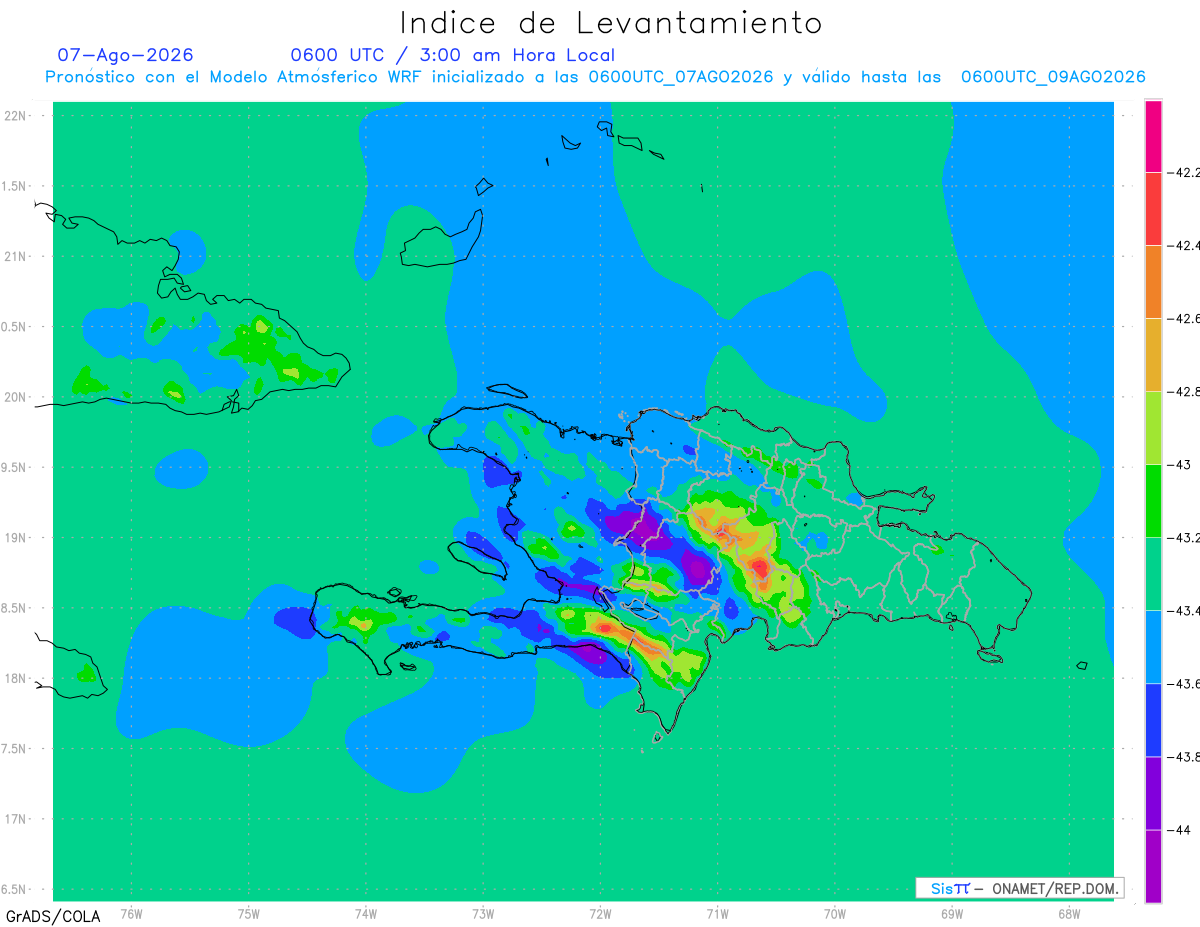Image resolution: width=1200 pixels, height=927 pixels.
Task: Select the '-43.8' legend value
Action: point(1184,756)
